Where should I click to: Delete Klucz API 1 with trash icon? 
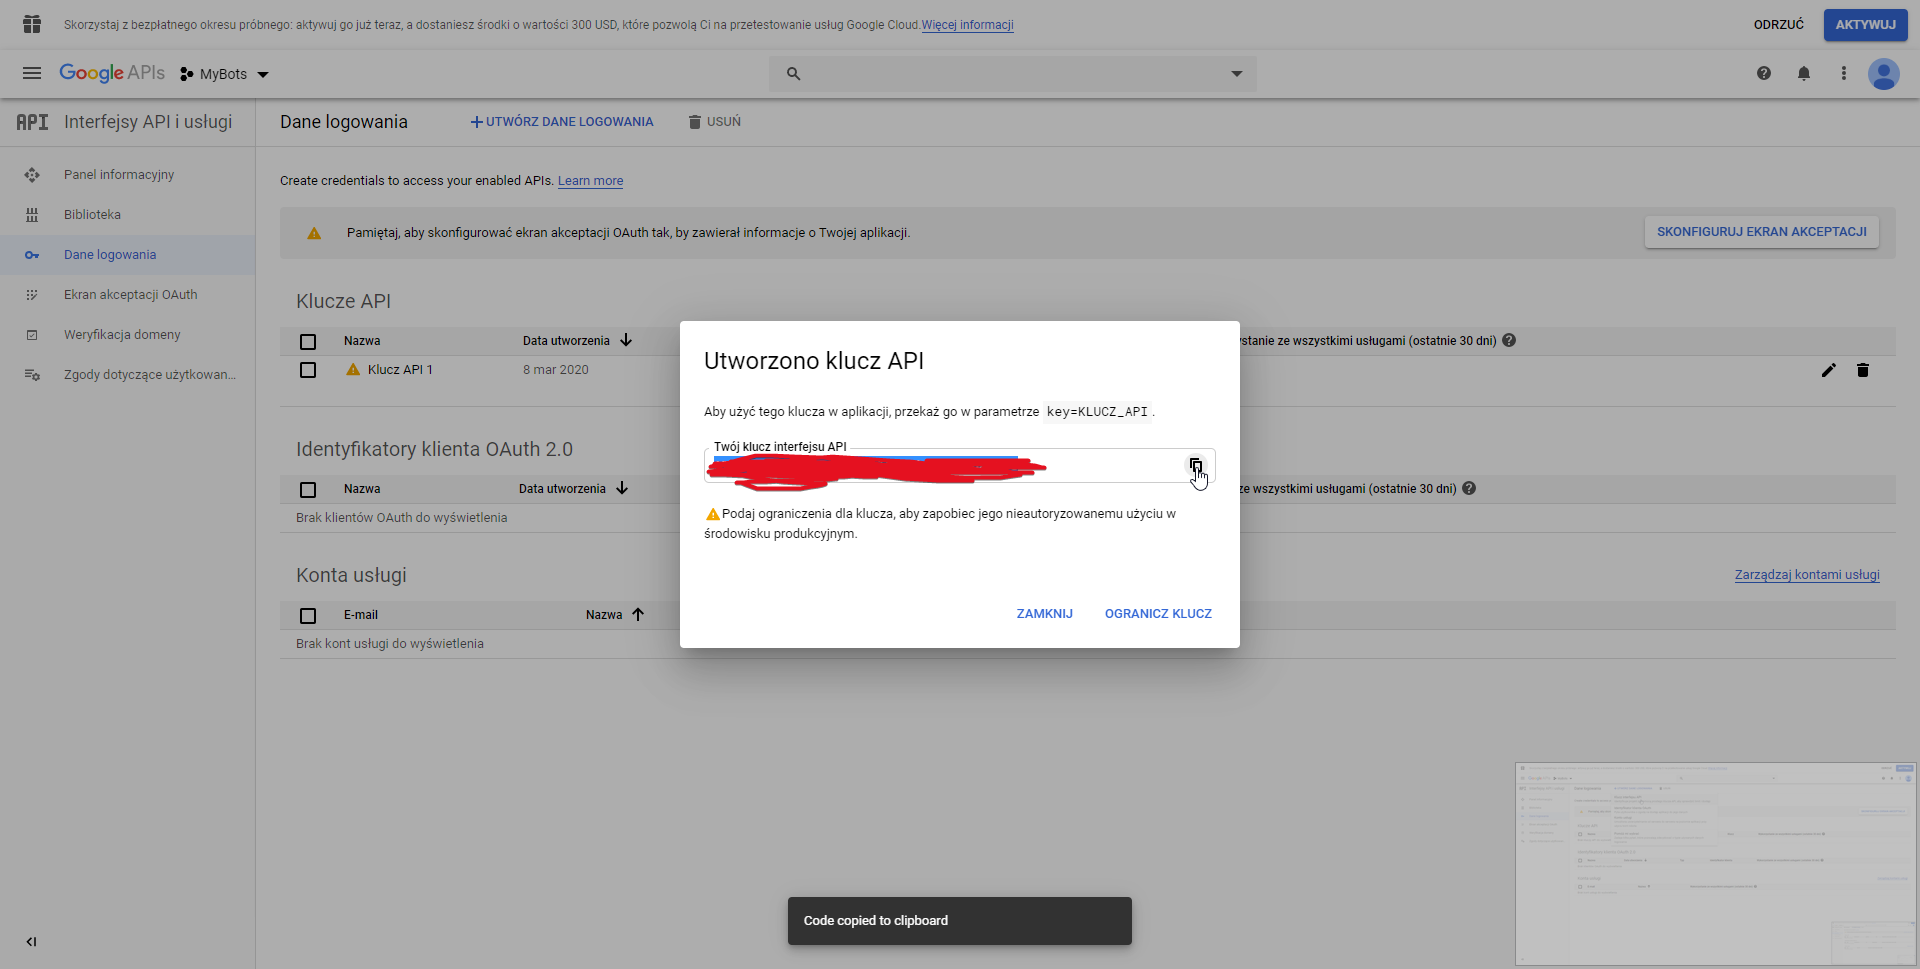coord(1863,370)
